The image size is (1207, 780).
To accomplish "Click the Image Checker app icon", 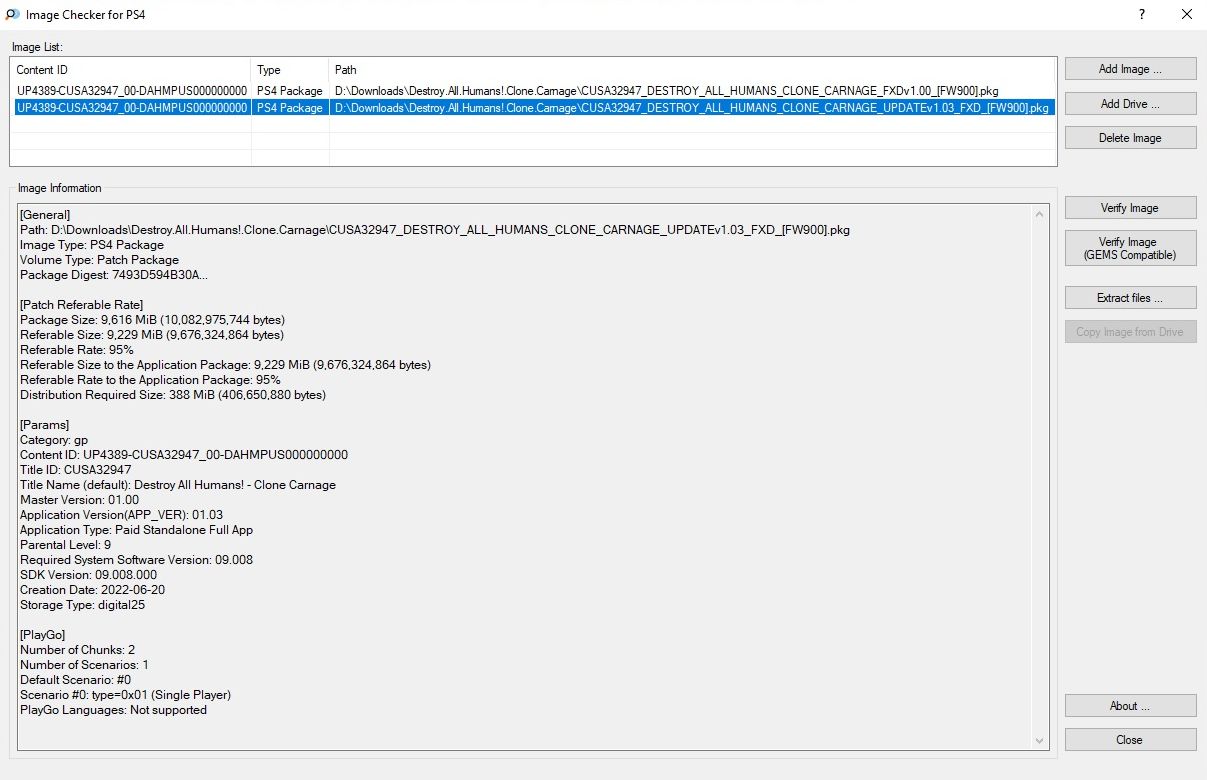I will click(12, 14).
